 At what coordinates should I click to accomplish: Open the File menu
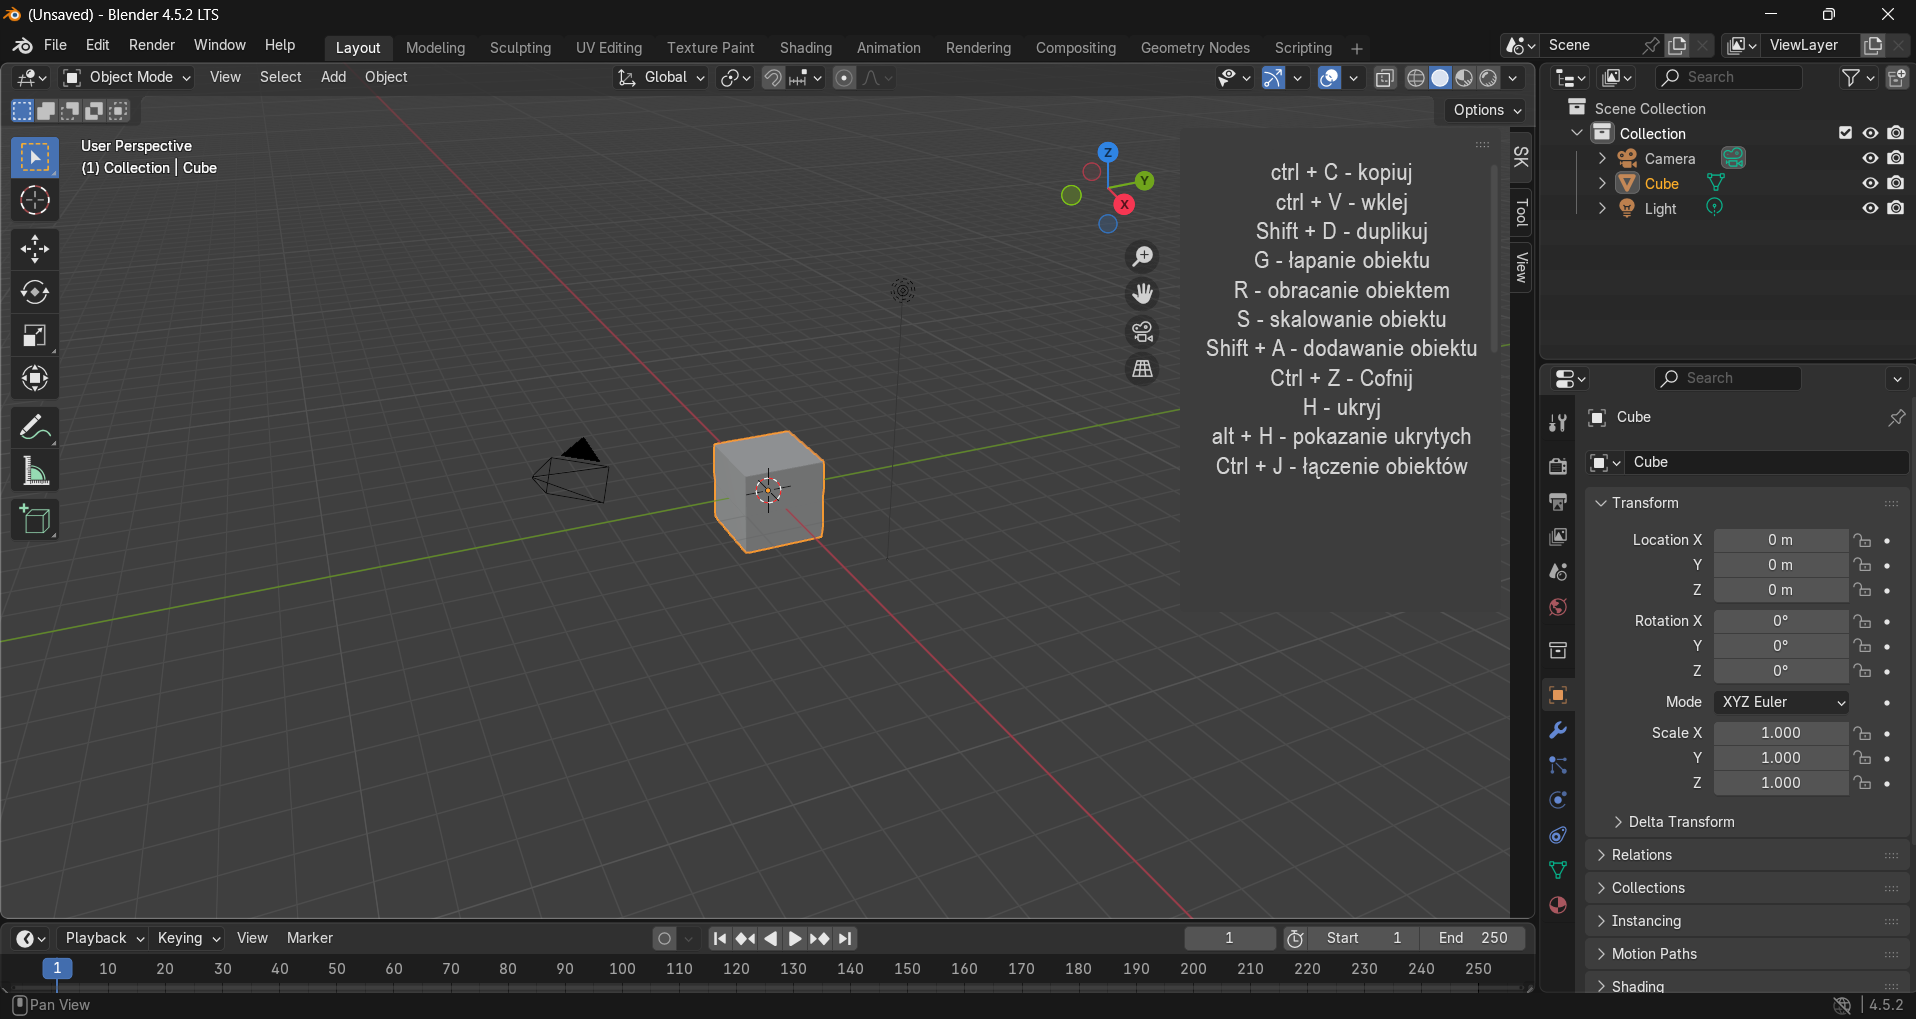coord(56,46)
